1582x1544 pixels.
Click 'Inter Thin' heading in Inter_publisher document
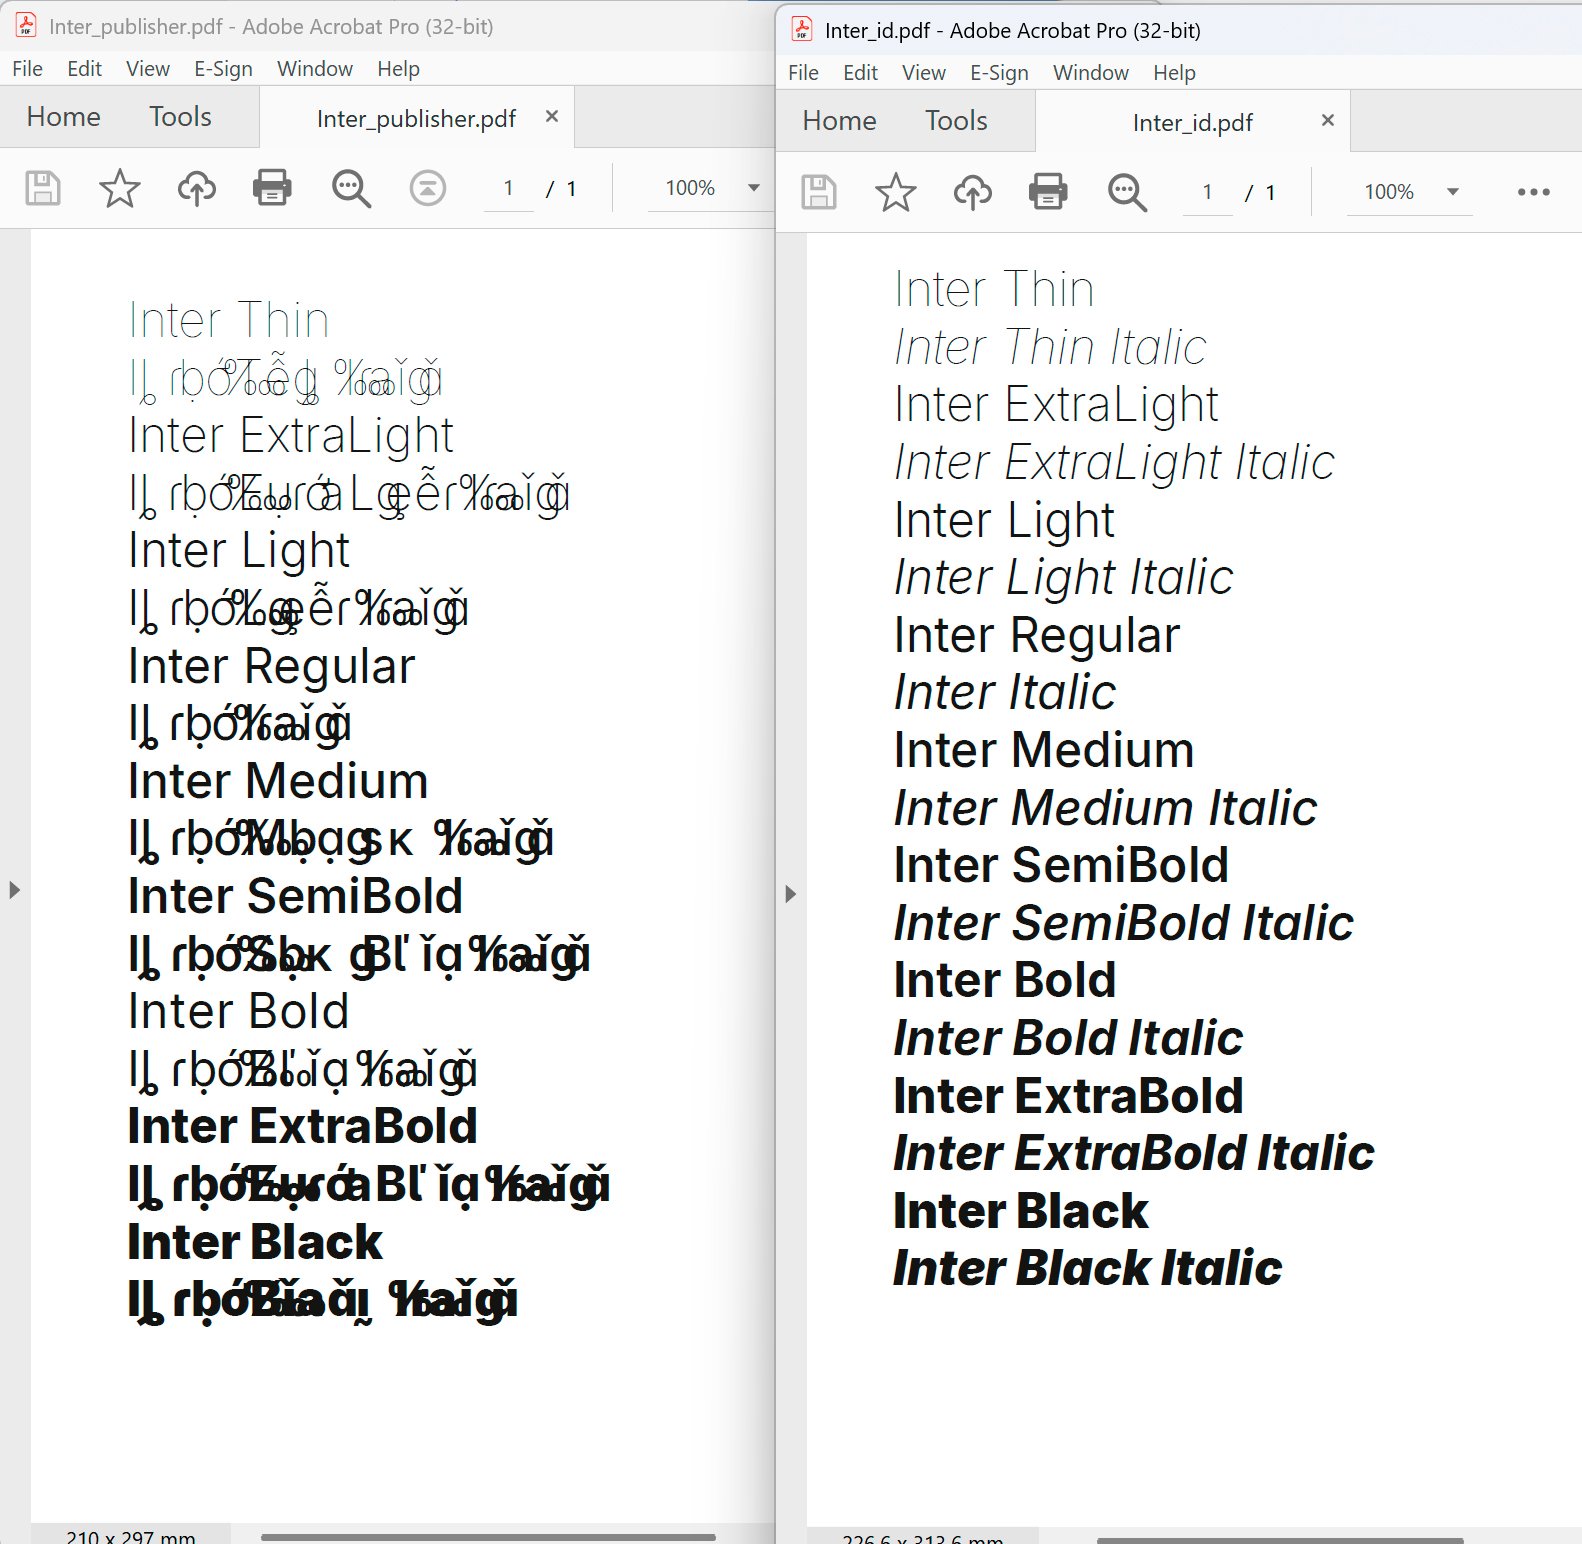229,320
